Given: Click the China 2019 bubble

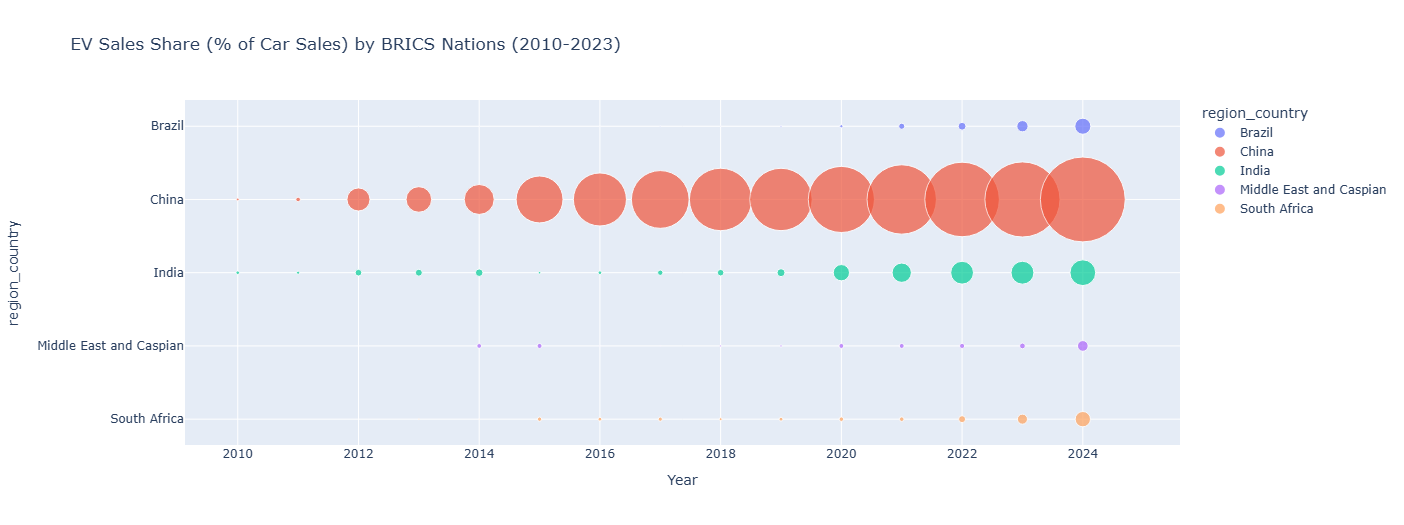Looking at the screenshot, I should [781, 199].
